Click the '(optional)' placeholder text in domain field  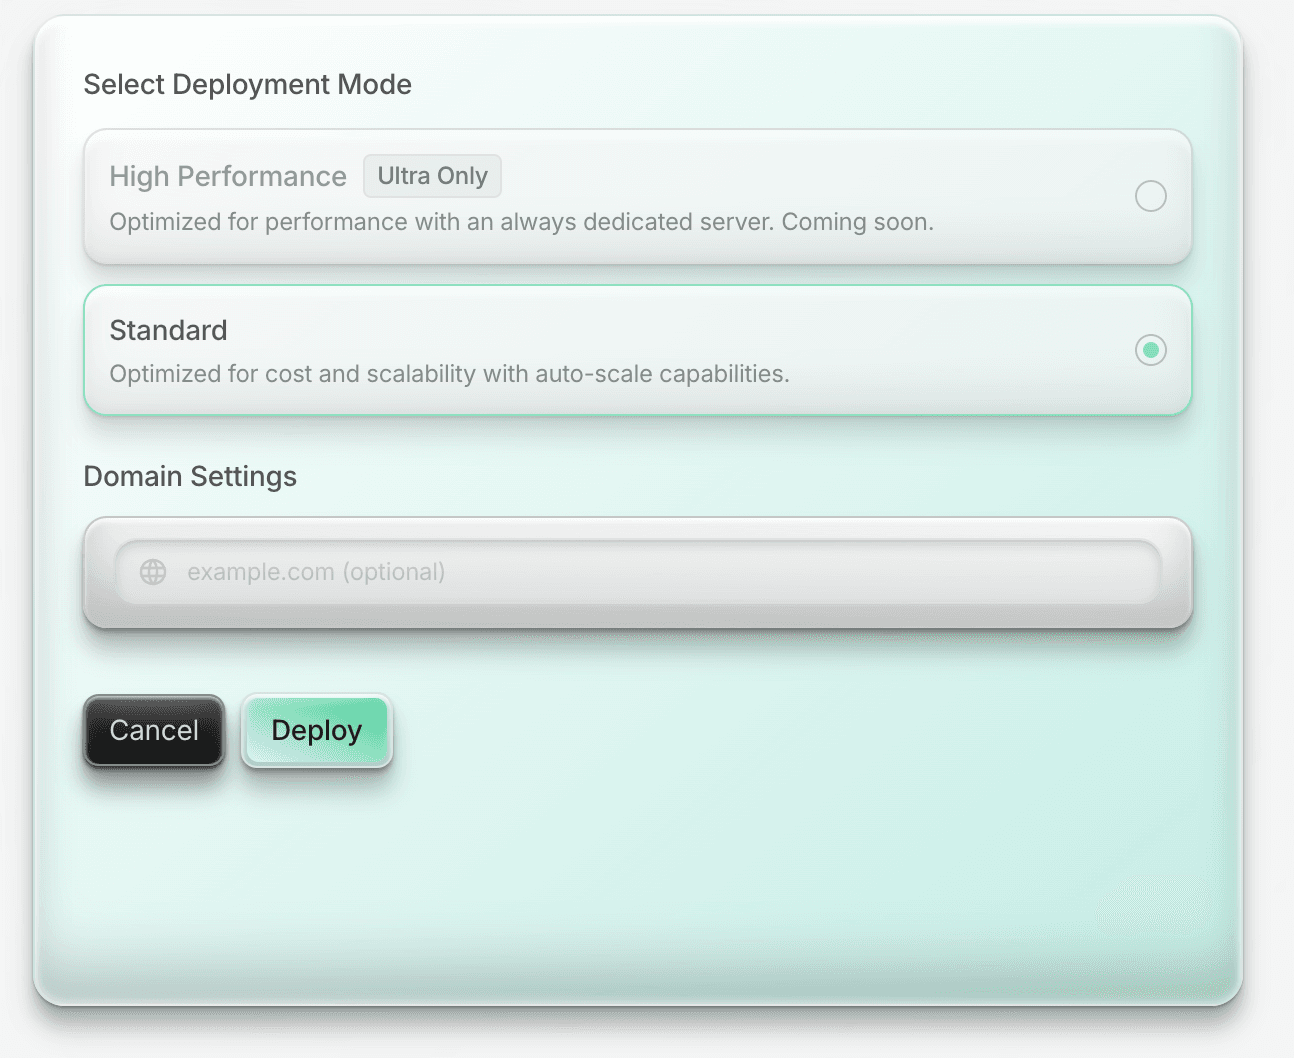(394, 572)
